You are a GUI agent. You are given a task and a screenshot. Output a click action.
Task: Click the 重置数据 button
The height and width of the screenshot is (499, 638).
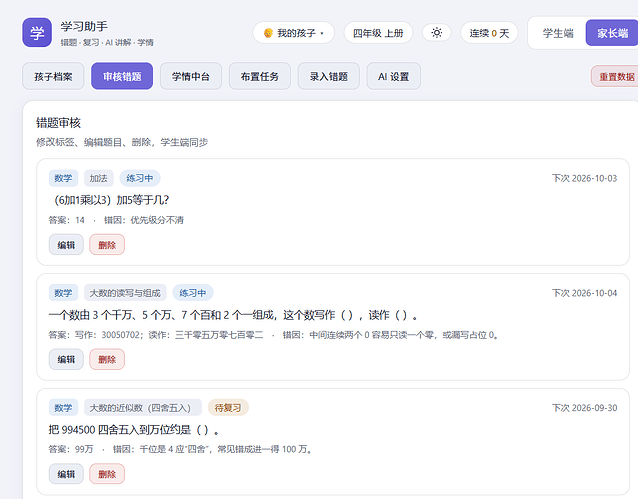[x=616, y=76]
